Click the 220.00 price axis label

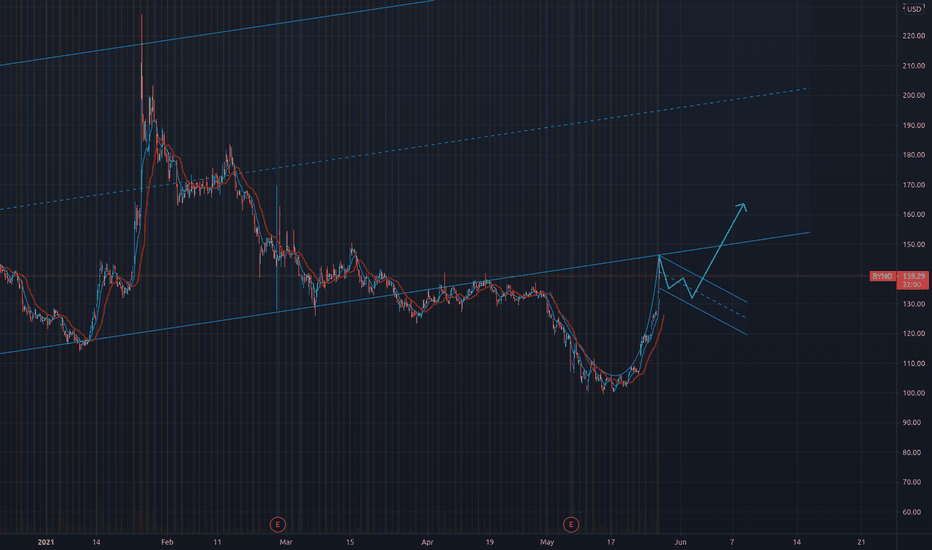click(x=914, y=36)
